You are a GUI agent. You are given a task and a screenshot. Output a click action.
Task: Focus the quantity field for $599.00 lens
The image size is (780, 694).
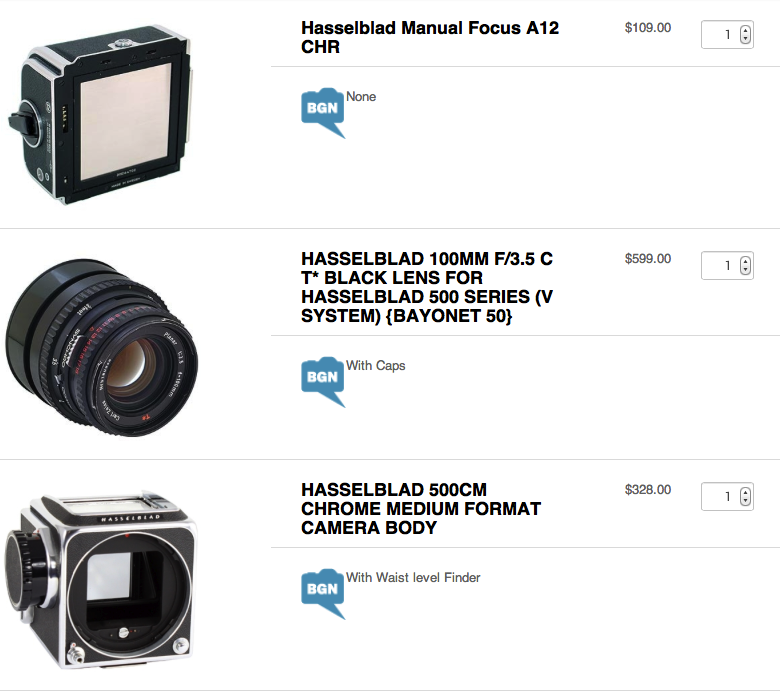pos(721,266)
